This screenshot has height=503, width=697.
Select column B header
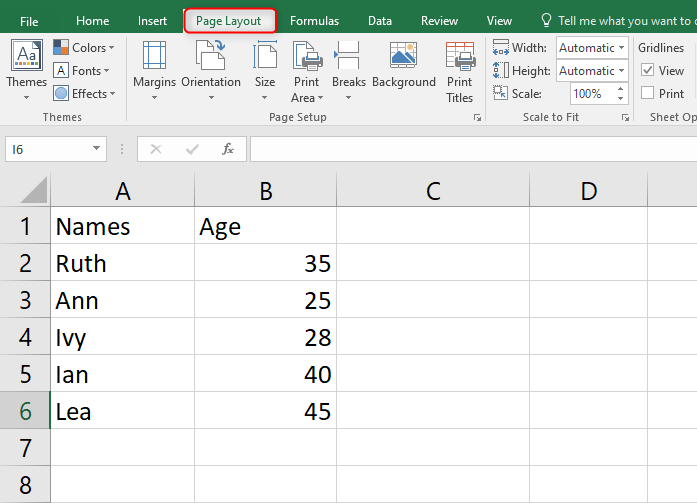(x=265, y=191)
